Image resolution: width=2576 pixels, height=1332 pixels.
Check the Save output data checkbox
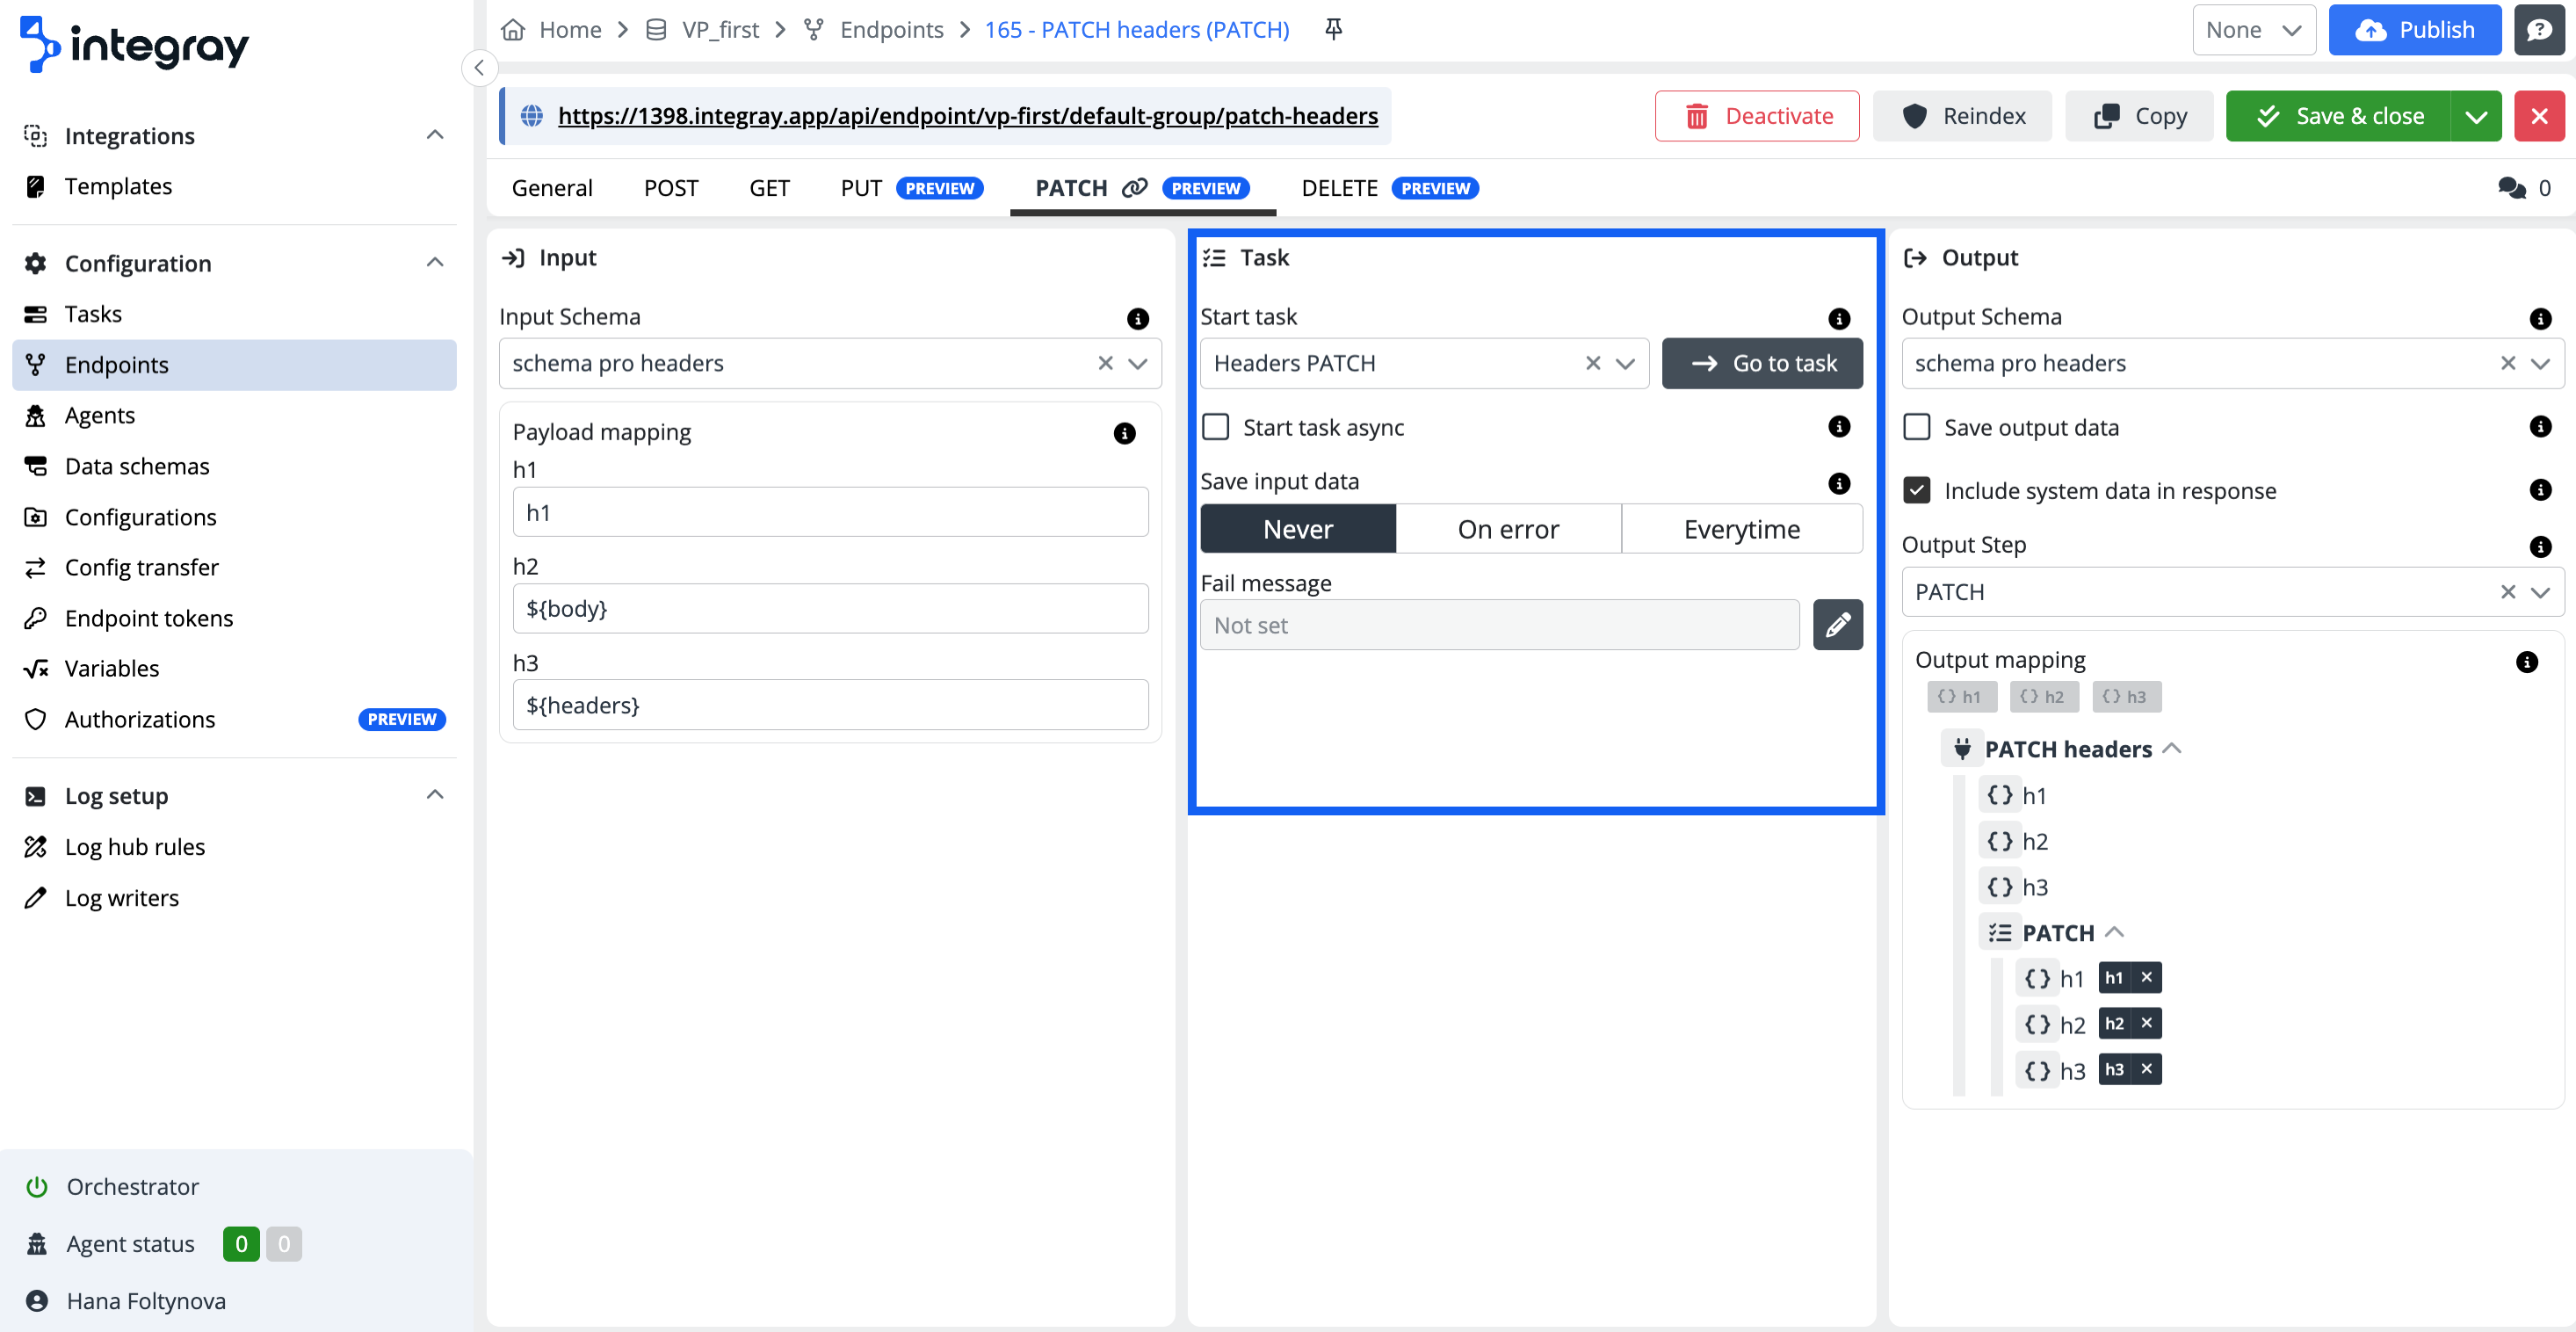(1916, 427)
